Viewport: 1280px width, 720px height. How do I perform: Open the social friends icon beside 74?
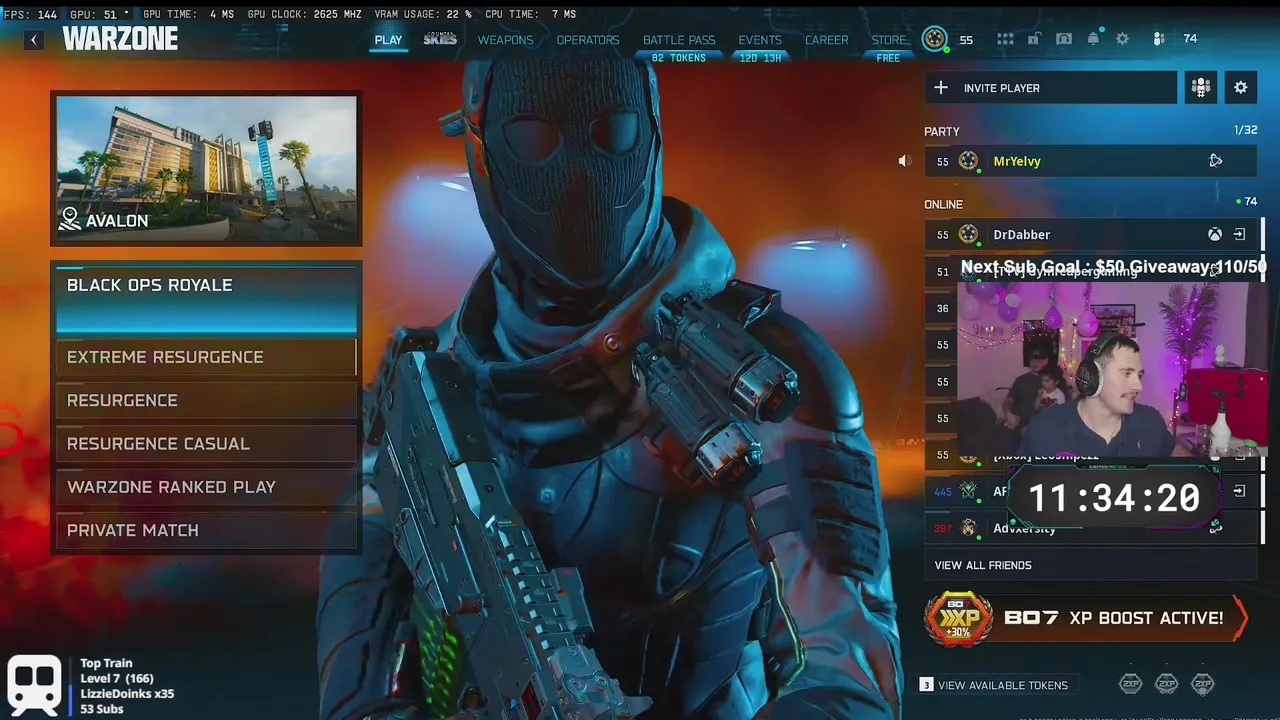coord(1158,39)
